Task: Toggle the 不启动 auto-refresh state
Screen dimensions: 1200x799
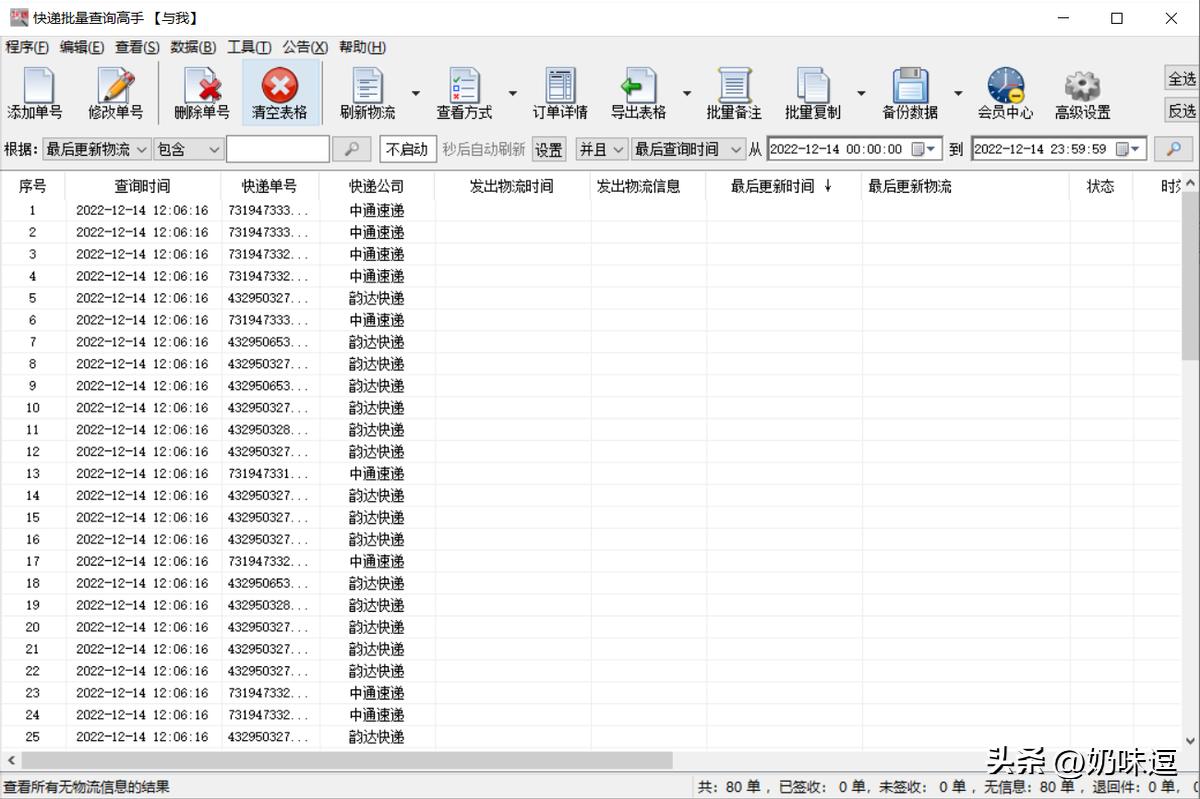Action: pos(408,148)
